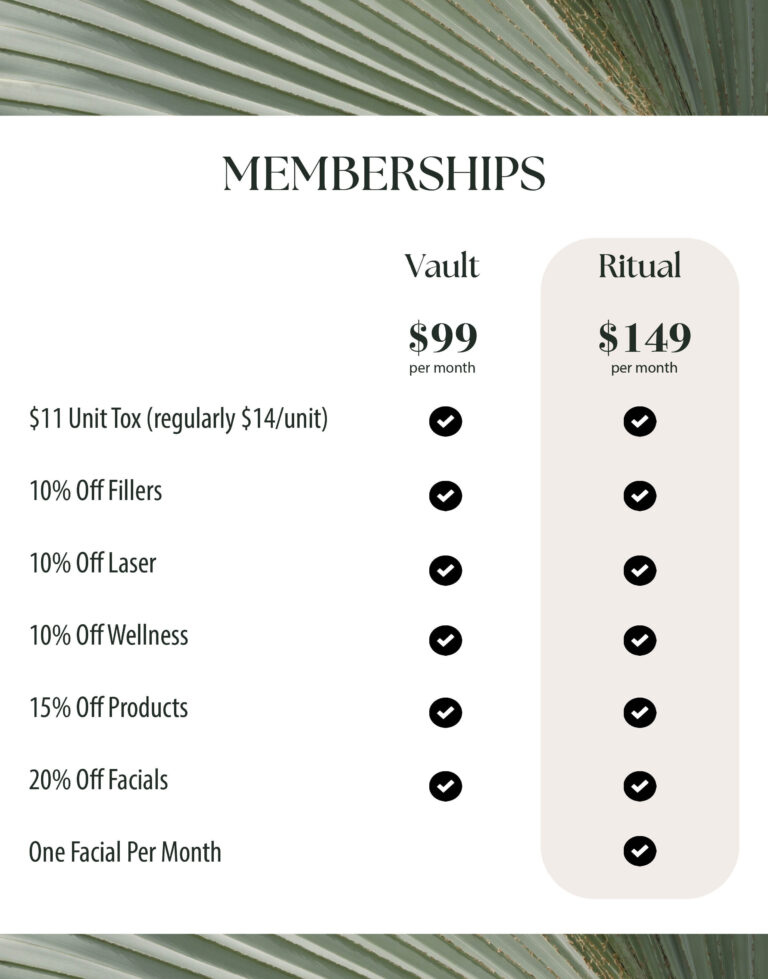Image resolution: width=768 pixels, height=979 pixels.
Task: Click Ritual checkmark for 10% Off Wellness
Action: [x=639, y=640]
